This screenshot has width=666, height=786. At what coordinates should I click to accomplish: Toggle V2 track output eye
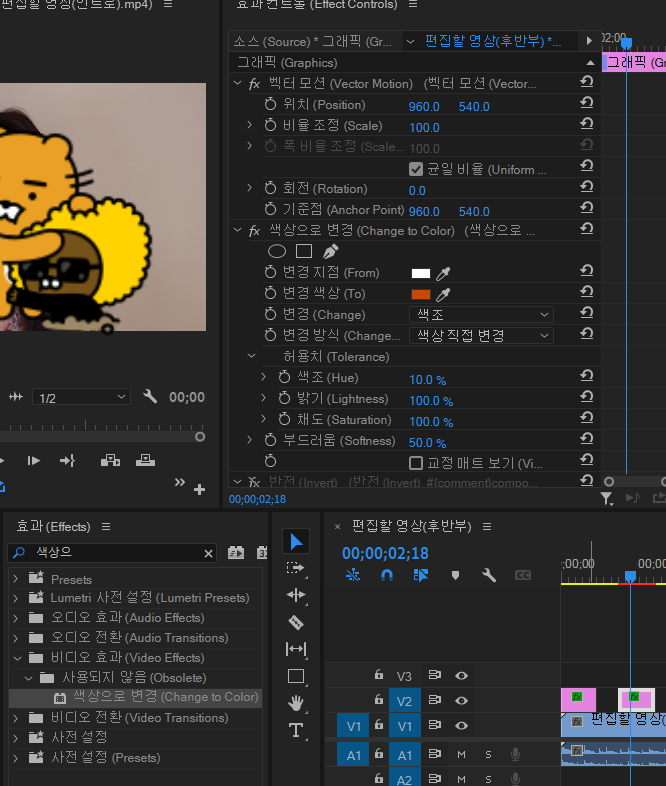coord(462,700)
